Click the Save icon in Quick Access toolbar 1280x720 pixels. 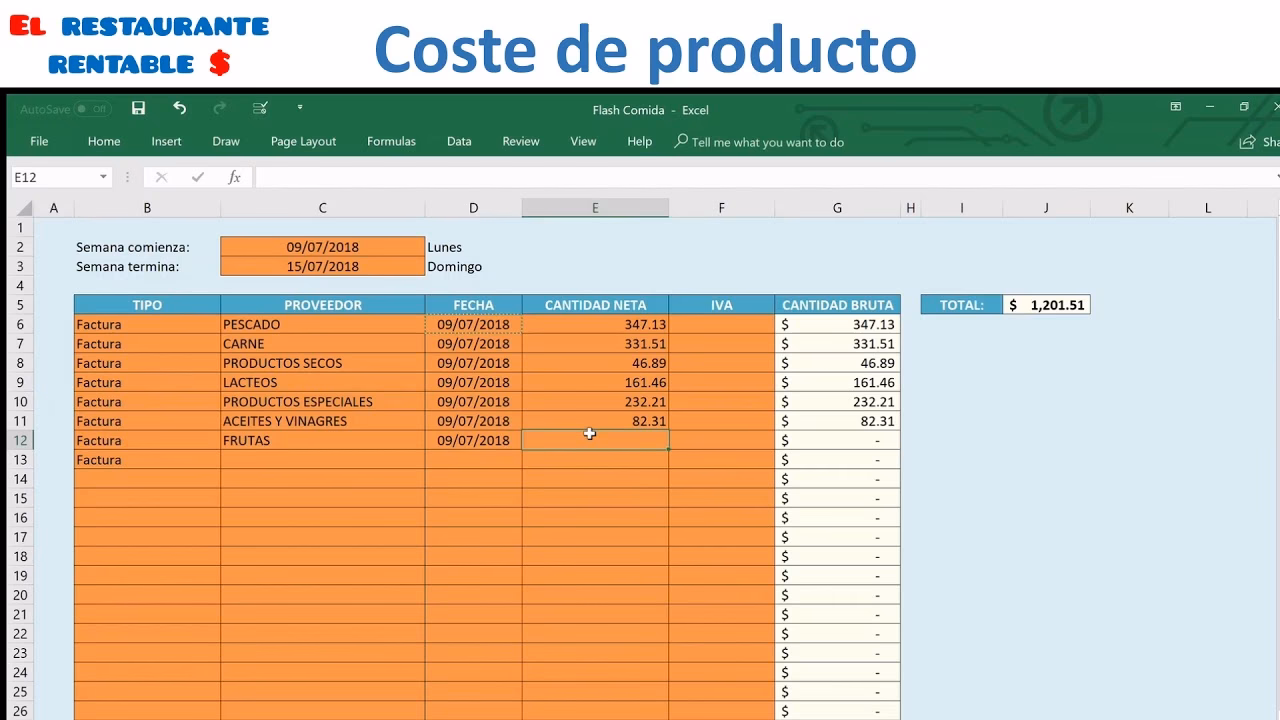pyautogui.click(x=138, y=107)
